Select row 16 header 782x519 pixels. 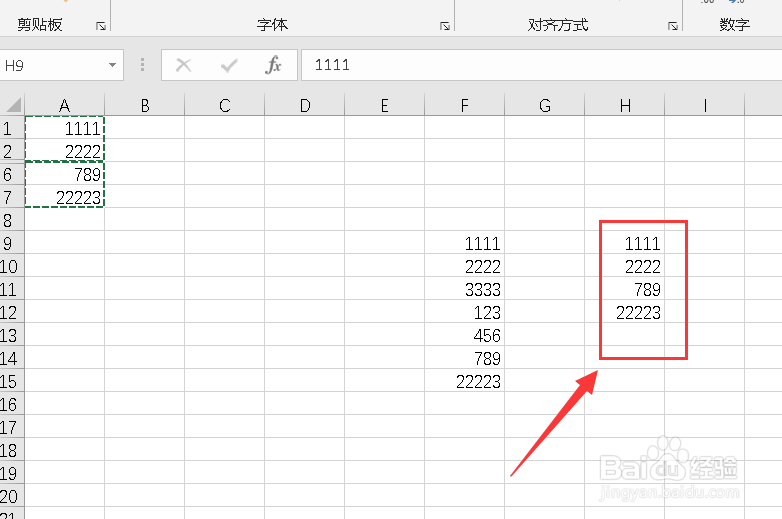[12, 404]
